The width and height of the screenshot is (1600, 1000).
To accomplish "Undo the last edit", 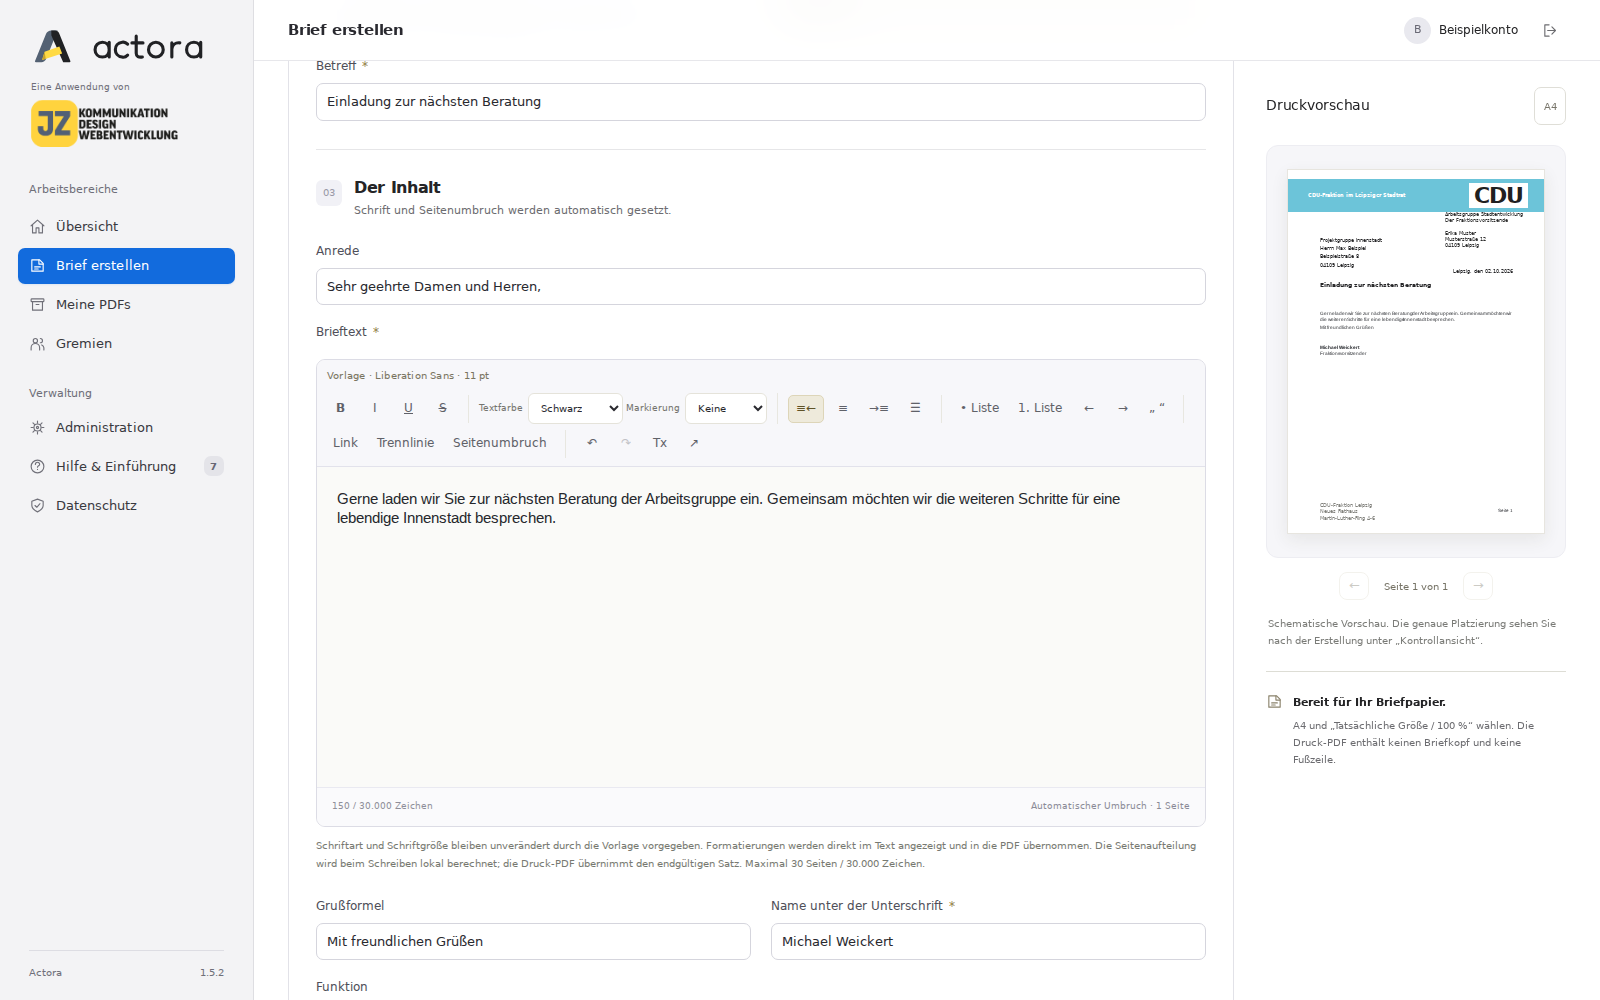I will [x=592, y=443].
